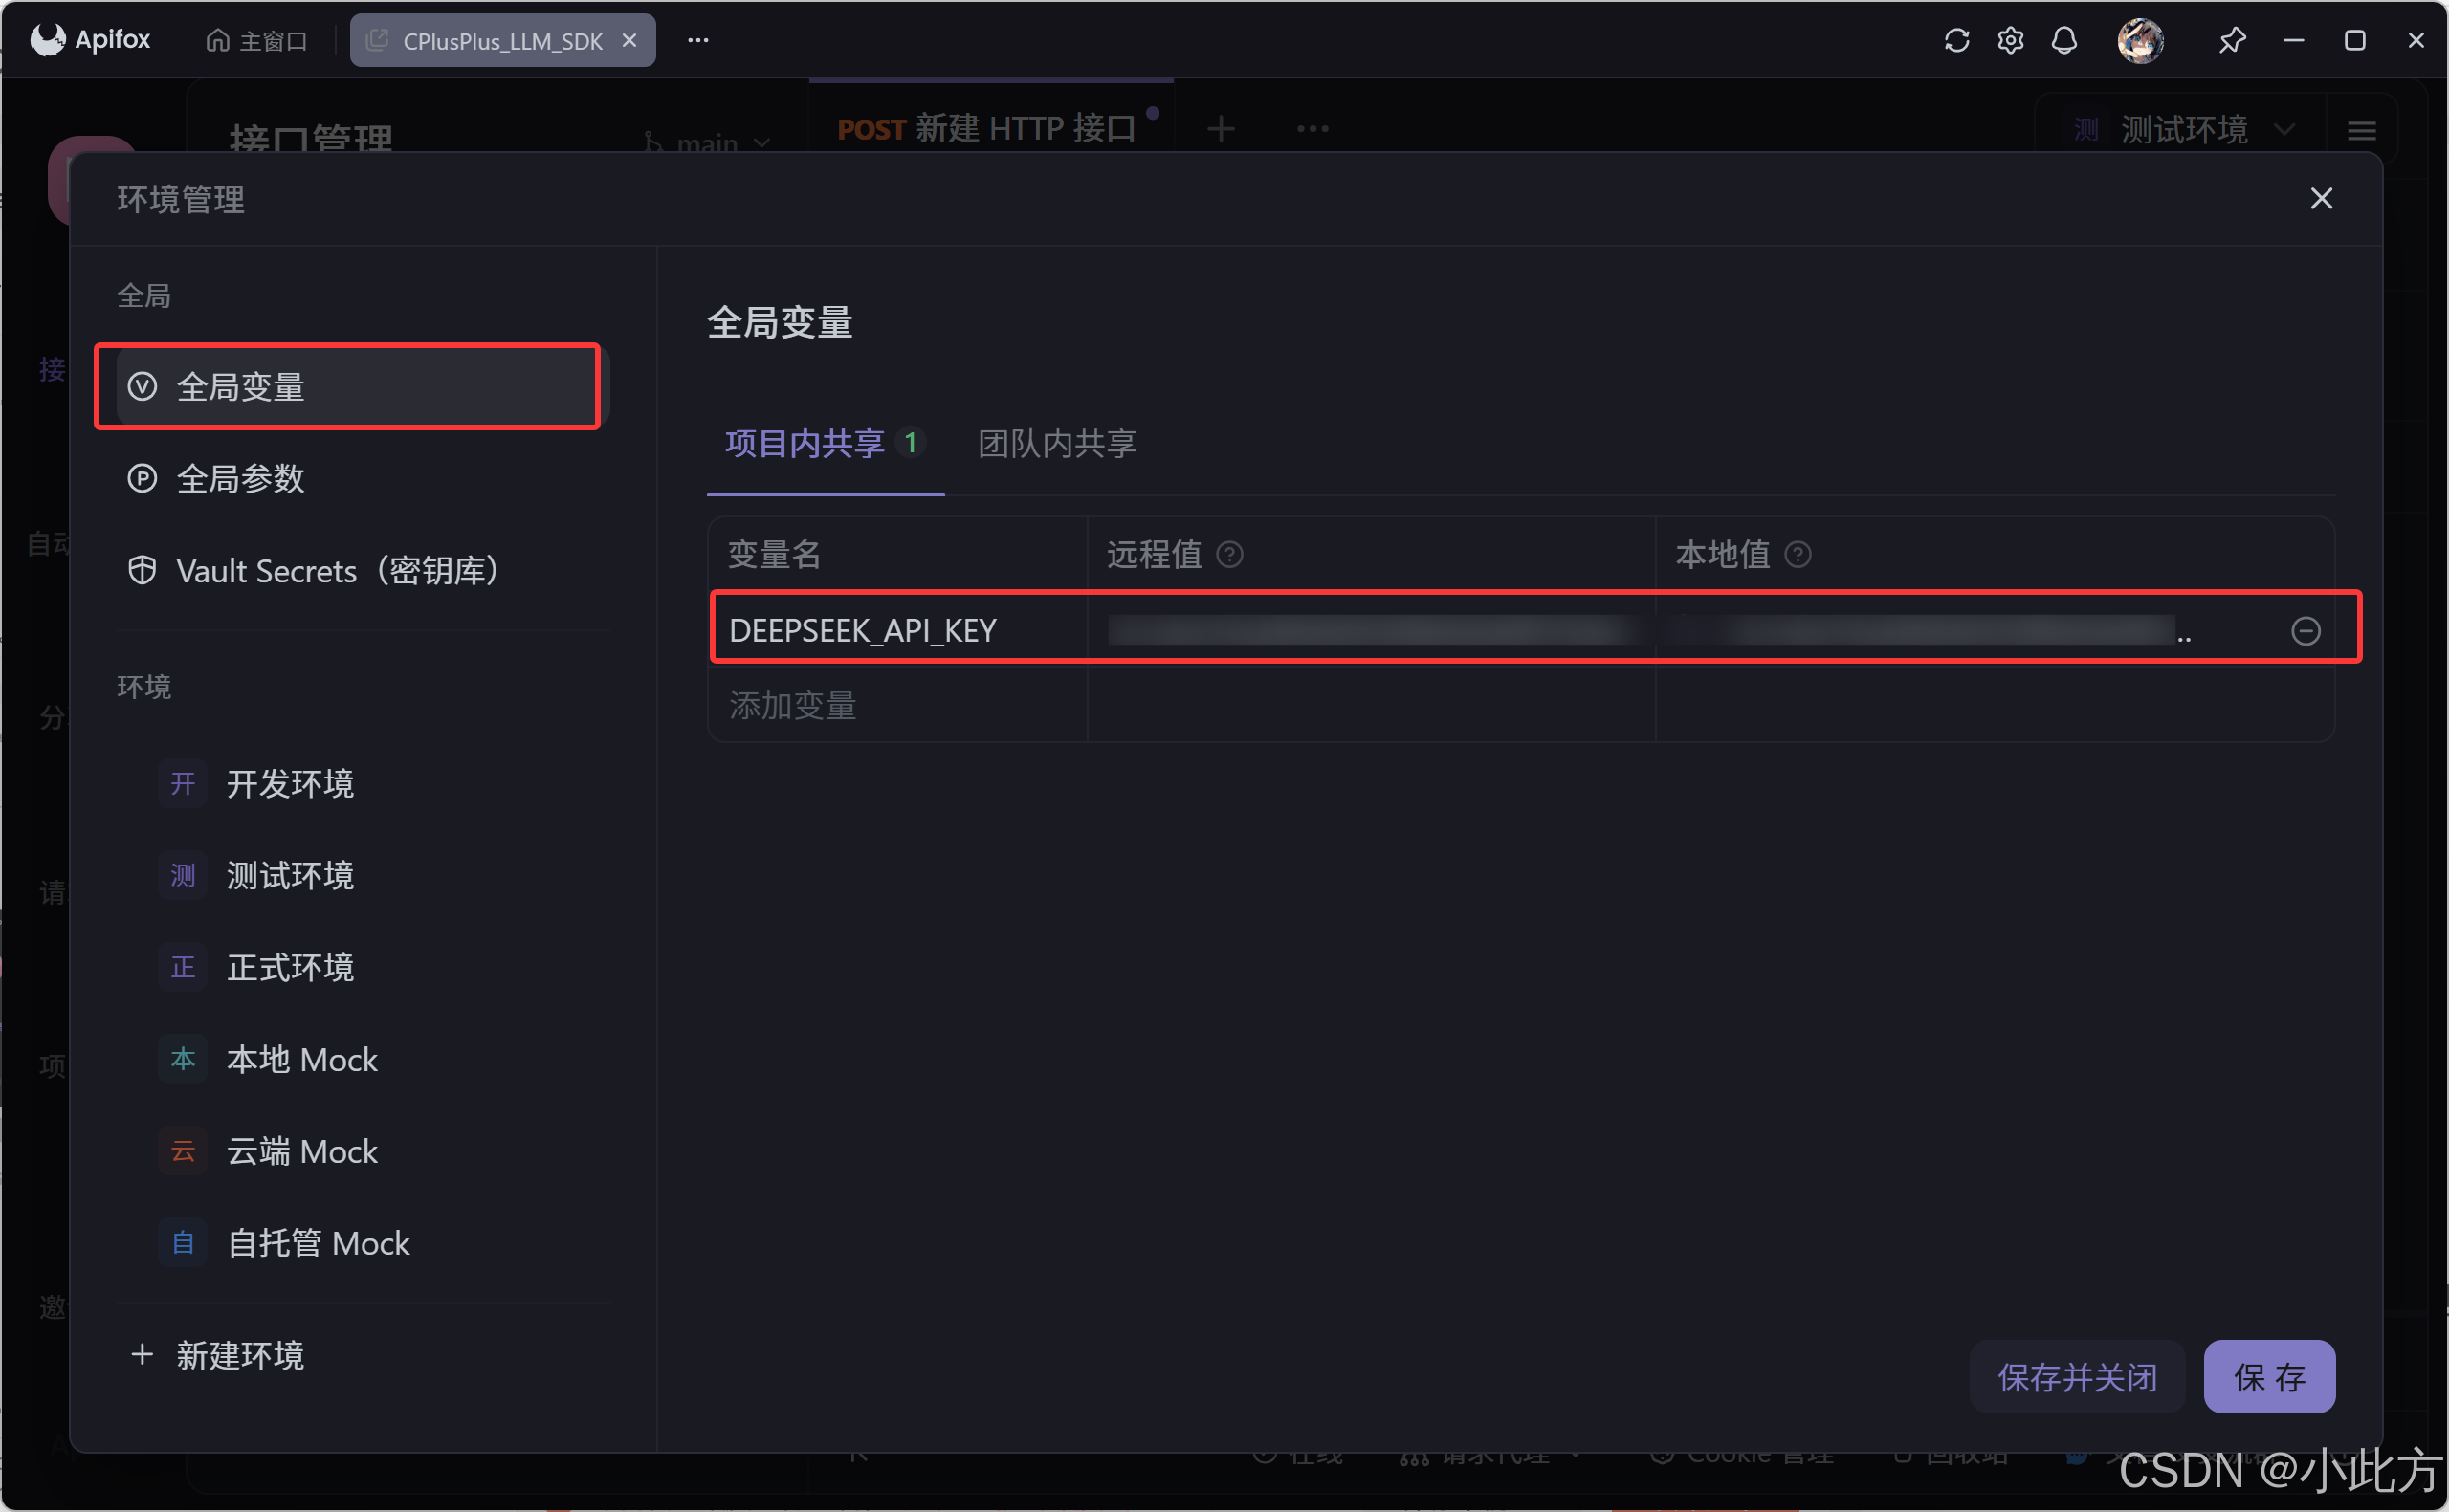Click the refresh sync icon
Image resolution: width=2449 pixels, height=1512 pixels.
[1956, 40]
